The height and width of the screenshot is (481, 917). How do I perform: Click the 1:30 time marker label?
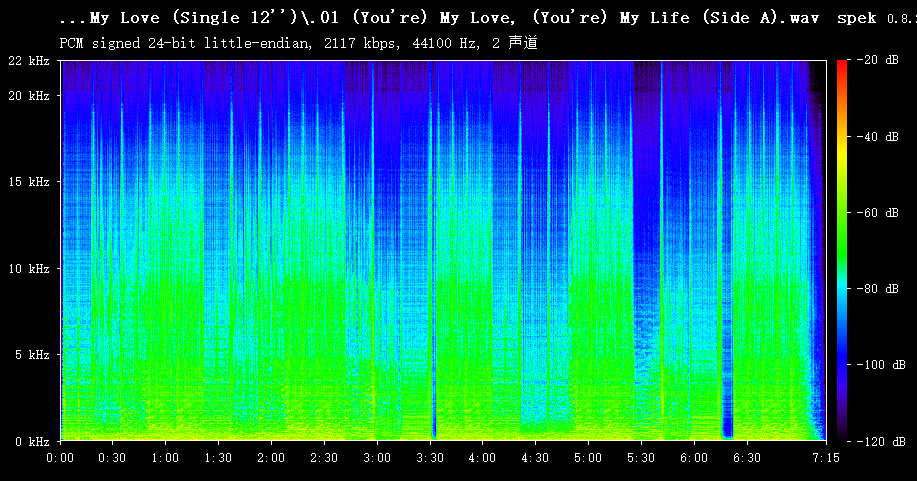coord(218,458)
